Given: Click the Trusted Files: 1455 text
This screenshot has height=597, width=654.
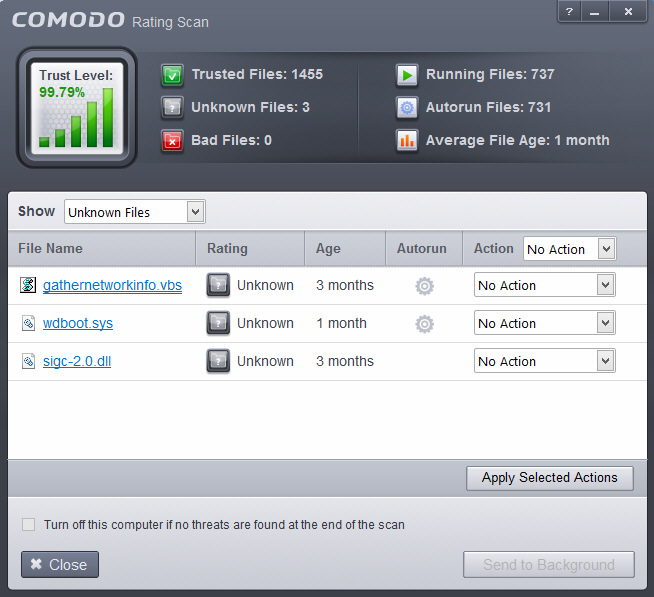Looking at the screenshot, I should click(257, 74).
